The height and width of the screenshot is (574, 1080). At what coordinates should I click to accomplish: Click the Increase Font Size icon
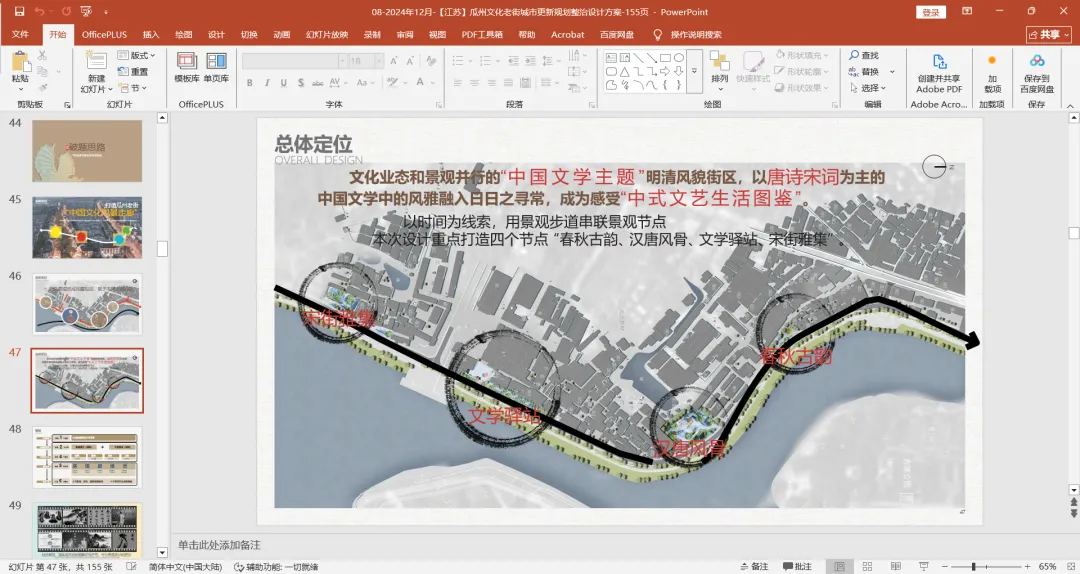pyautogui.click(x=394, y=61)
